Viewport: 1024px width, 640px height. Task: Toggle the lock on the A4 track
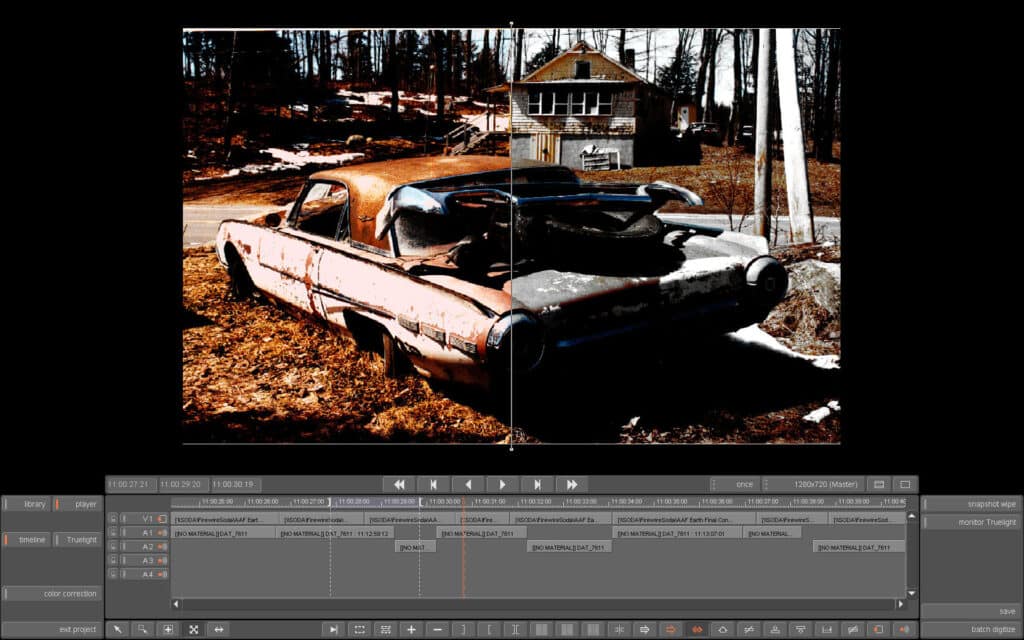[113, 574]
